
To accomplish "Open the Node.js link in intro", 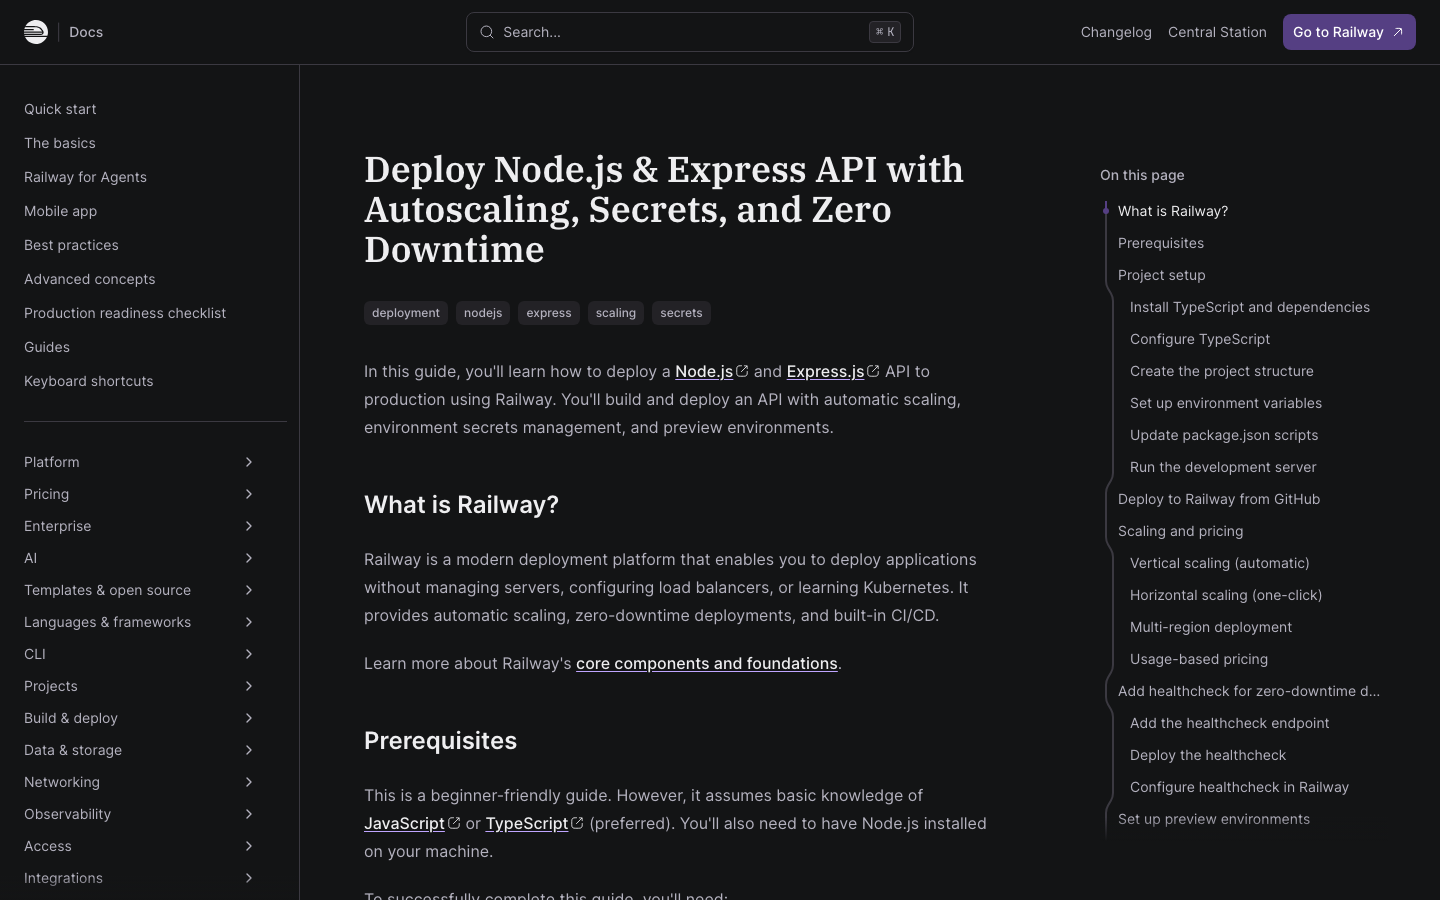I will [x=704, y=371].
